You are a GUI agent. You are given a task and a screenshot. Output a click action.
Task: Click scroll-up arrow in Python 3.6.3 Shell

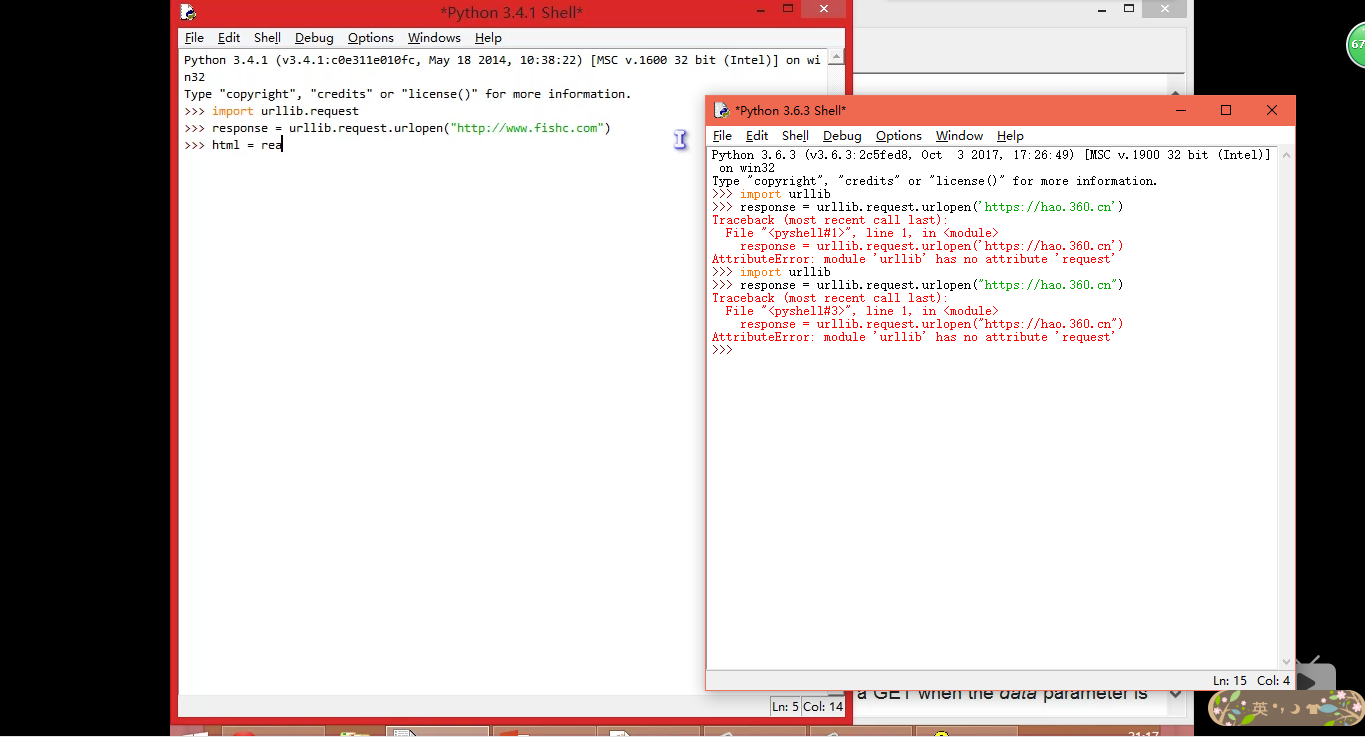[x=1286, y=155]
